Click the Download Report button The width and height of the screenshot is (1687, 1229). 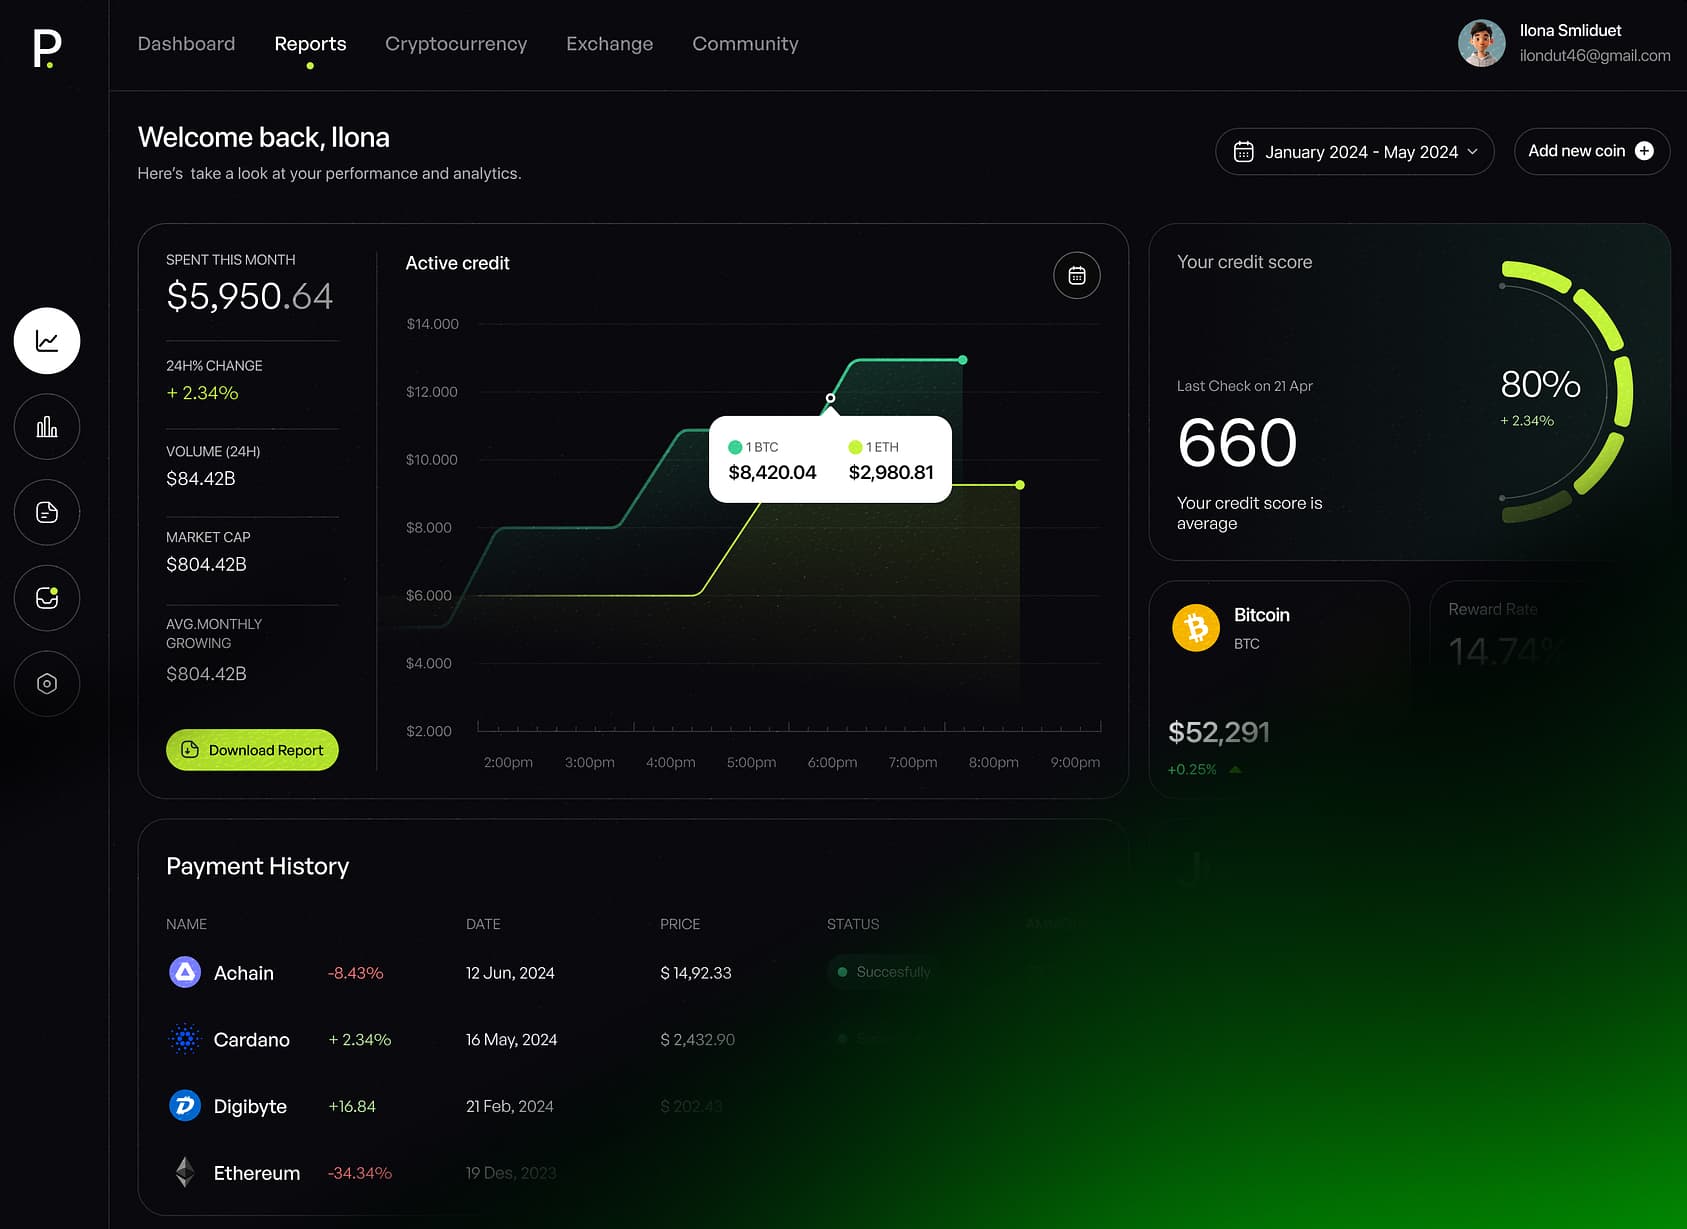[x=251, y=749]
